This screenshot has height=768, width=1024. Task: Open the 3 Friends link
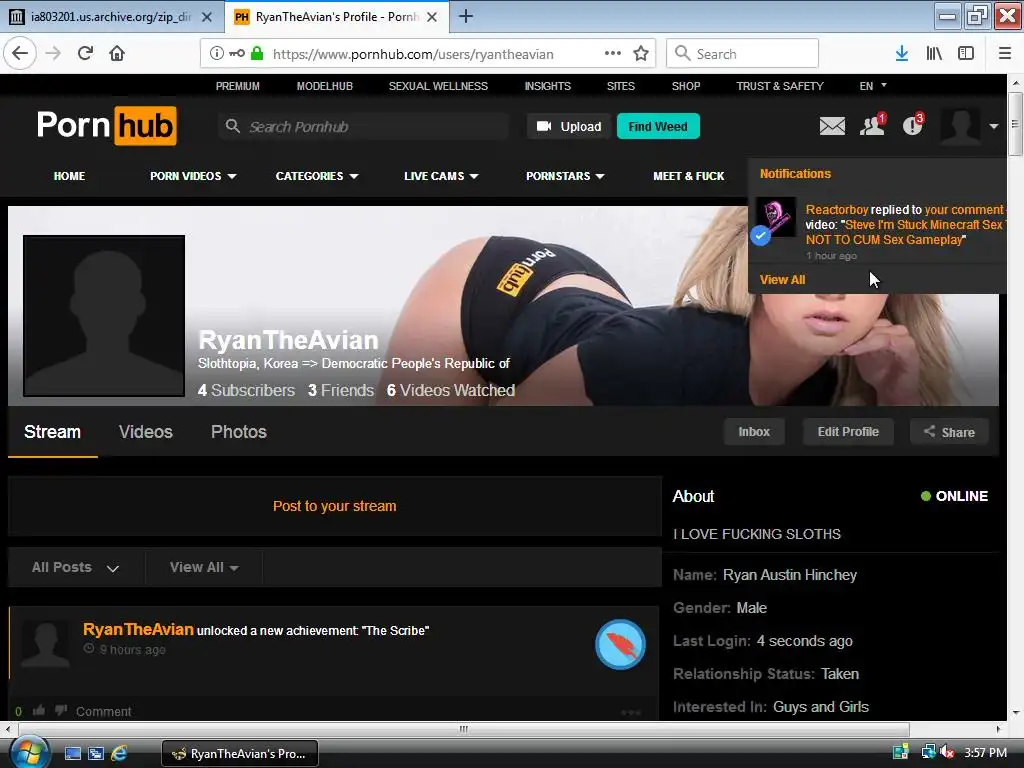point(341,391)
